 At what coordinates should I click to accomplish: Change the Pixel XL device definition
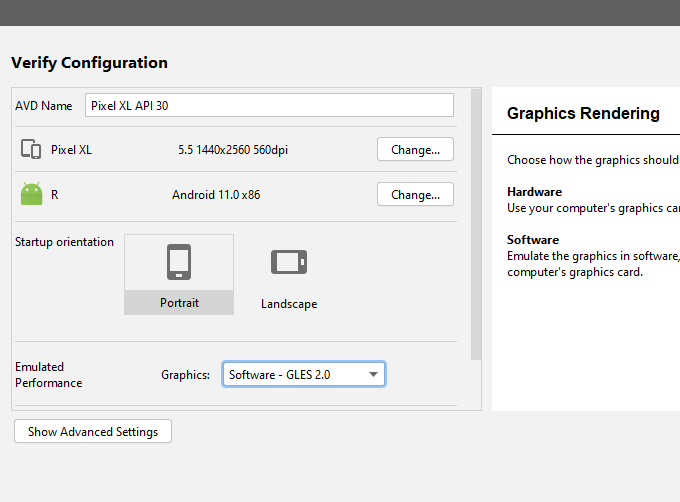click(x=415, y=150)
